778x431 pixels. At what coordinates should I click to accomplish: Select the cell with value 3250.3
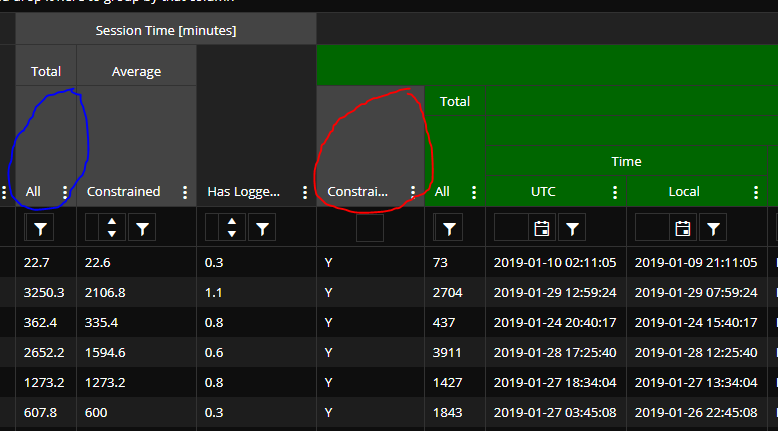(44, 293)
